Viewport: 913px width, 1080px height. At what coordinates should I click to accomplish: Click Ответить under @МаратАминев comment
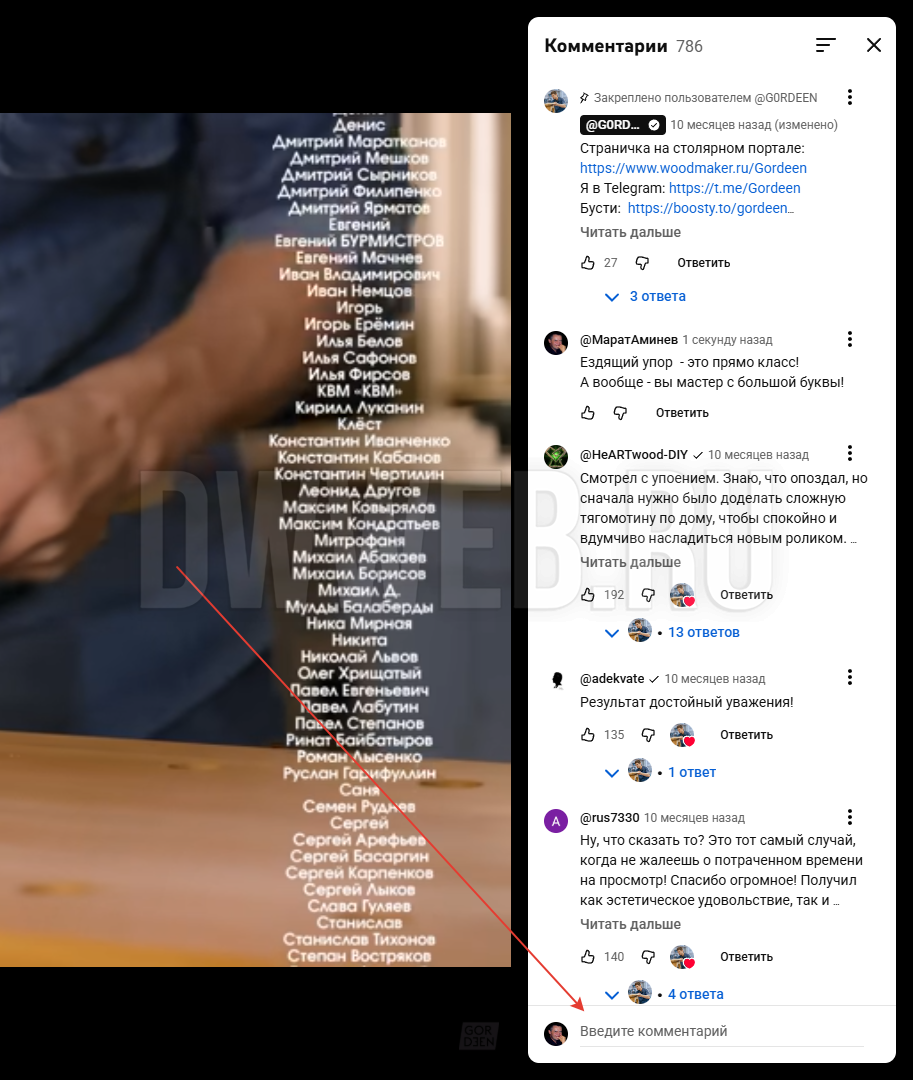(x=682, y=413)
